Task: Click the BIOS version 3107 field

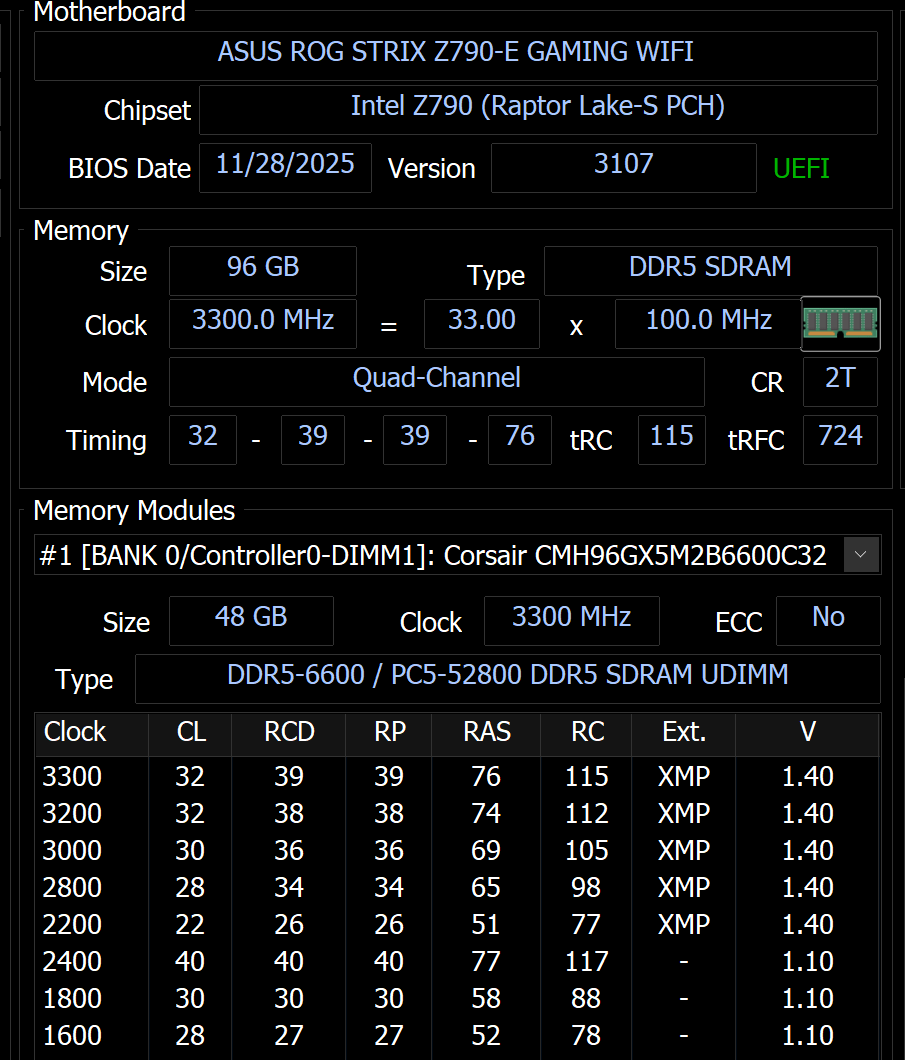Action: 623,166
